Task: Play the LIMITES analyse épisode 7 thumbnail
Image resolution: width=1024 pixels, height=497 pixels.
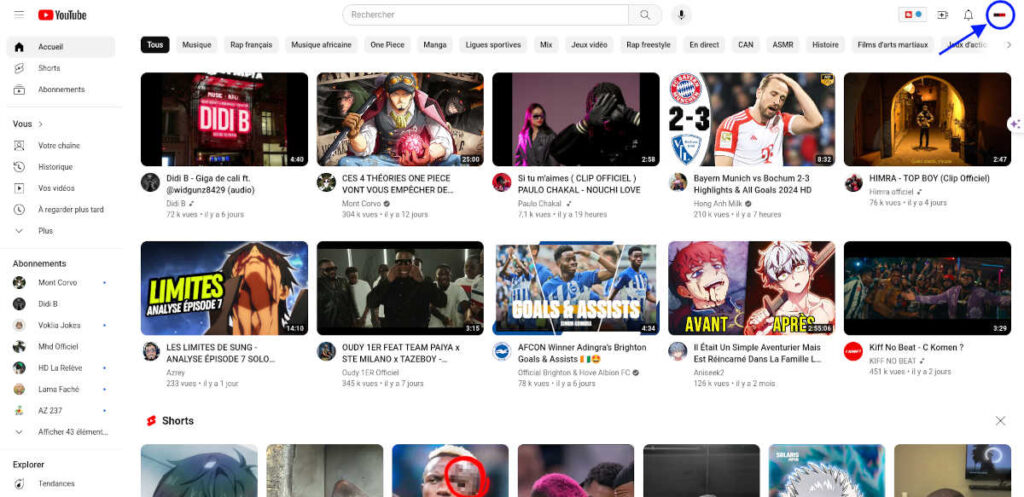Action: coord(224,288)
